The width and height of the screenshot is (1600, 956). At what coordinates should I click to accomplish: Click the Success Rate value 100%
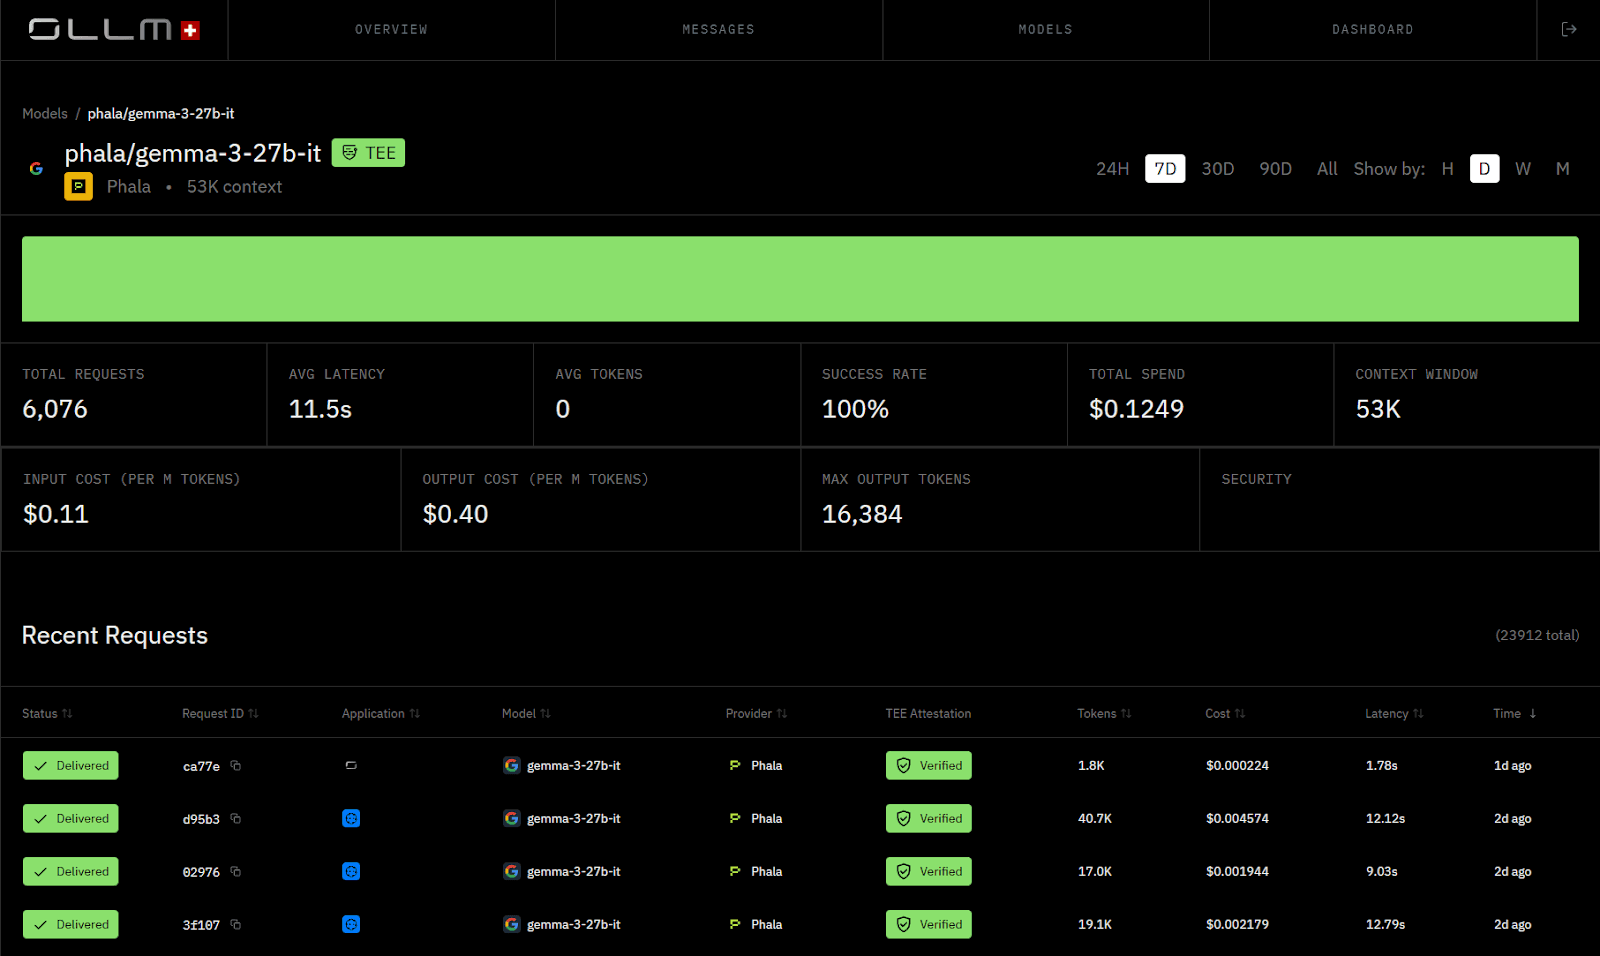pos(855,409)
